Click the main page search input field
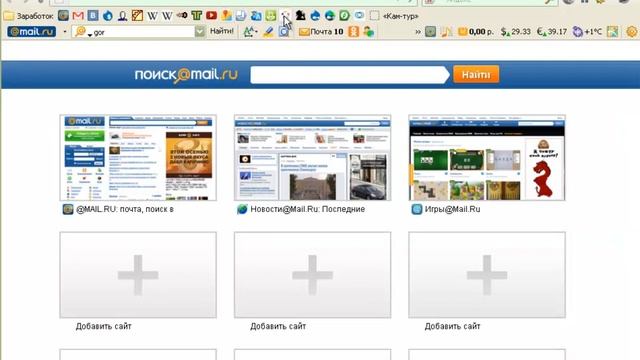 click(x=349, y=75)
